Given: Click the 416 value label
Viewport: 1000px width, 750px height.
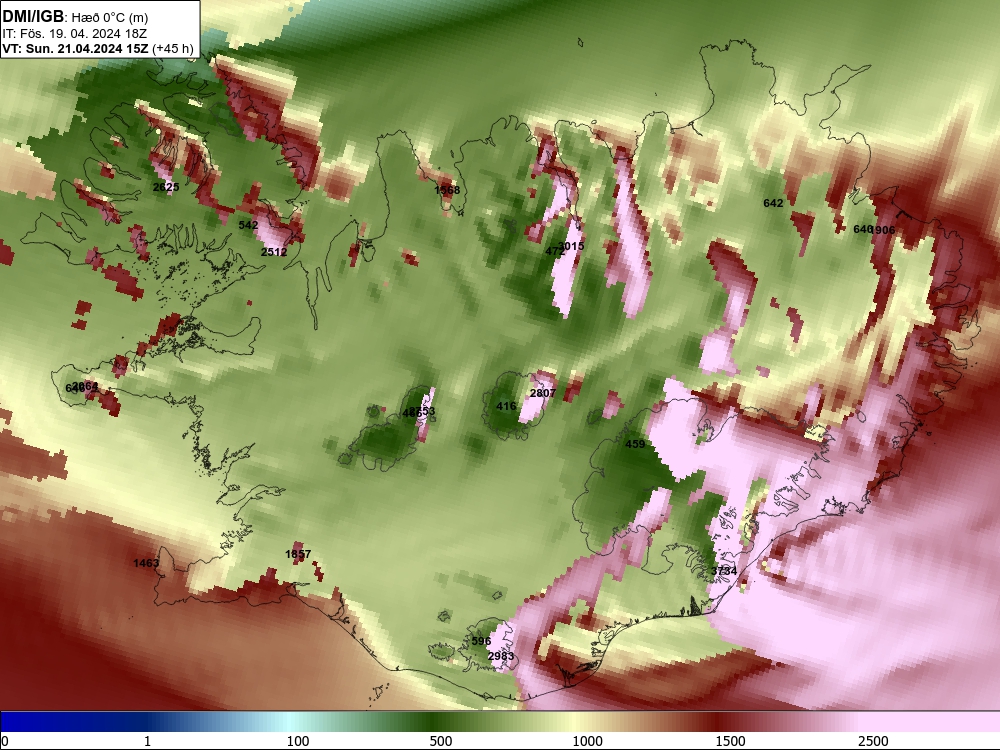Looking at the screenshot, I should coord(506,406).
